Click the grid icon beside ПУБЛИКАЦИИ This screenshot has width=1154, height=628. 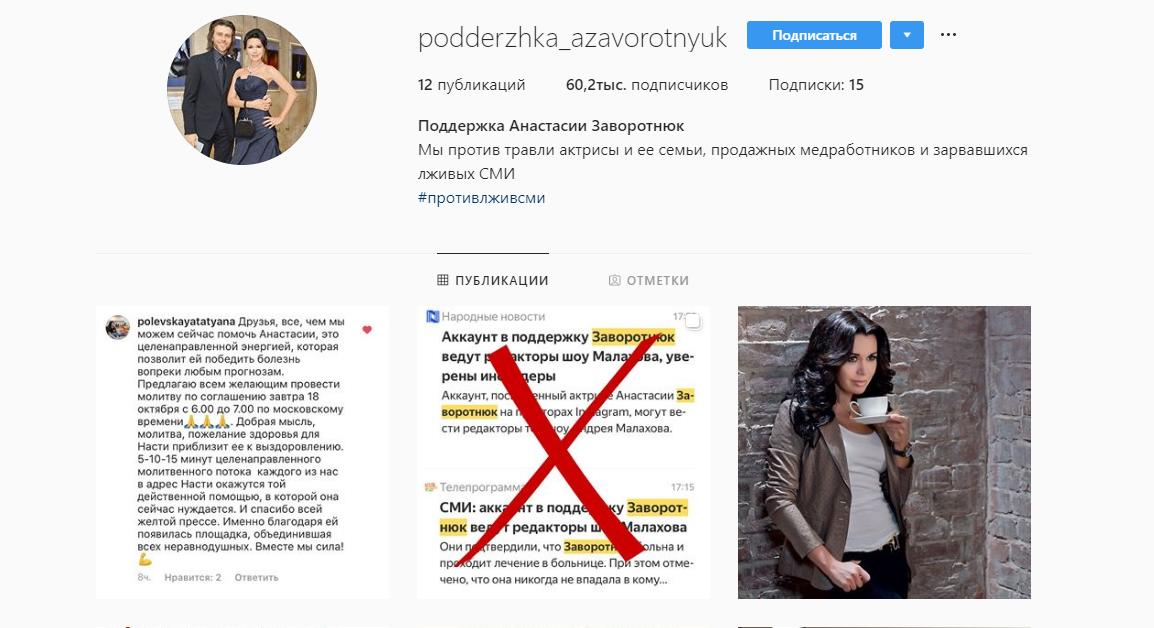click(x=442, y=280)
